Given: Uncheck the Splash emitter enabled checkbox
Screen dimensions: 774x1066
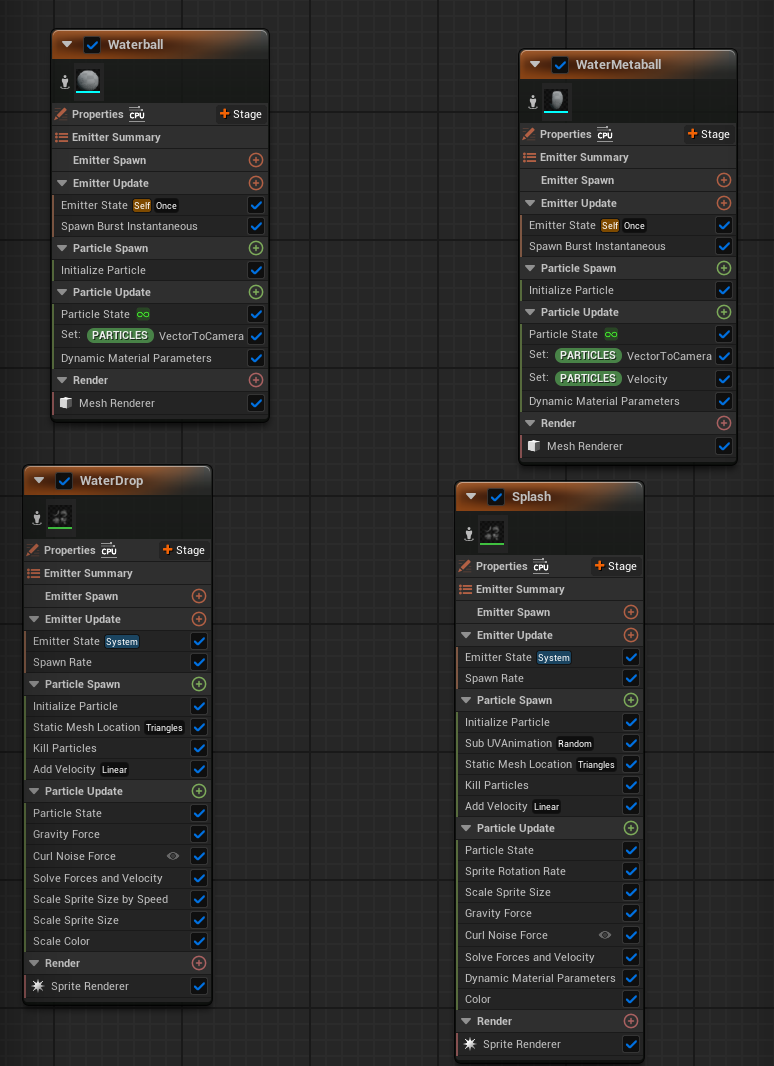Looking at the screenshot, I should click(x=496, y=496).
